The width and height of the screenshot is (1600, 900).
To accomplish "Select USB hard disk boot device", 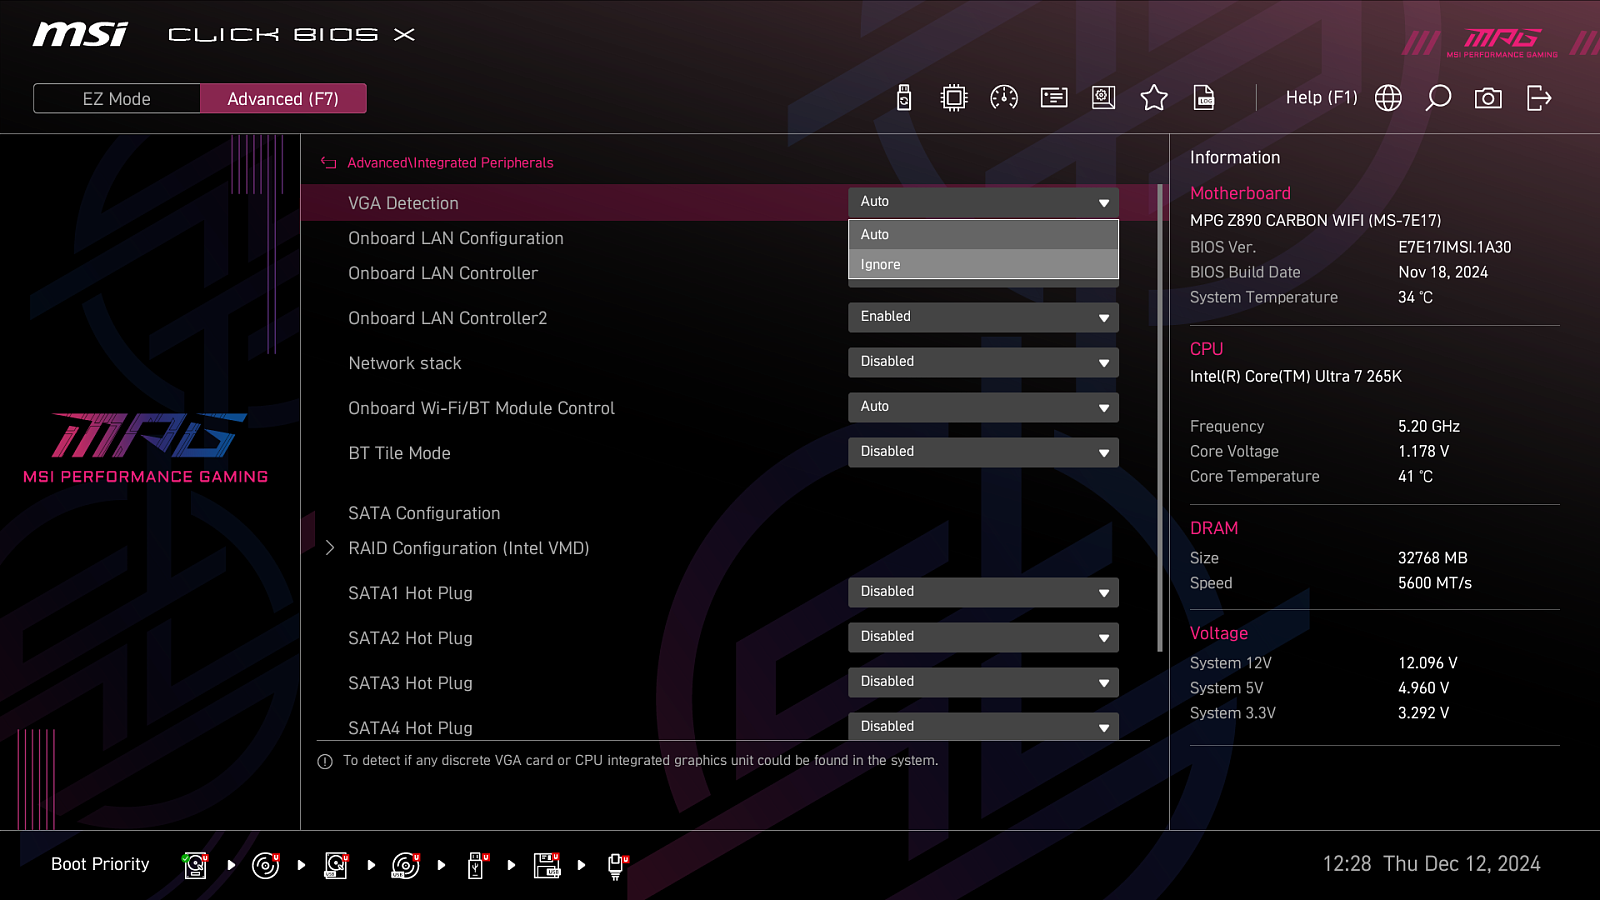I will coord(336,865).
